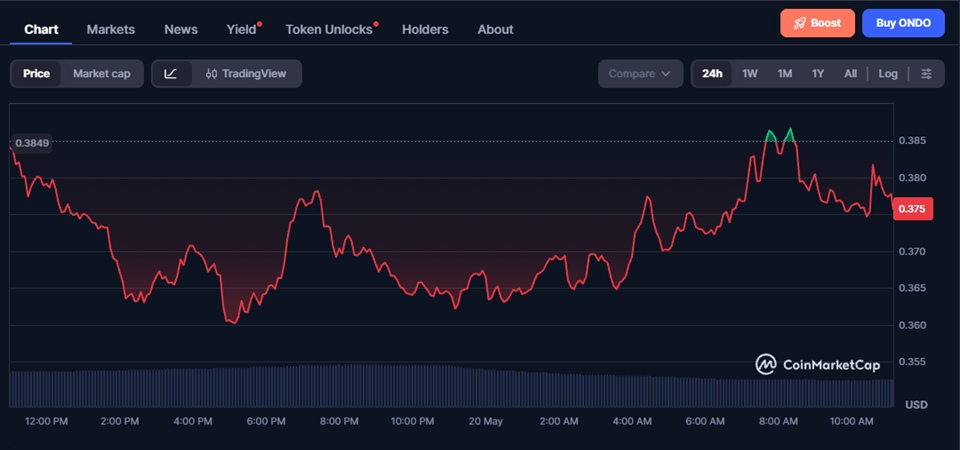Click the red 0.375 current price tag
960x450 pixels.
[x=913, y=209]
